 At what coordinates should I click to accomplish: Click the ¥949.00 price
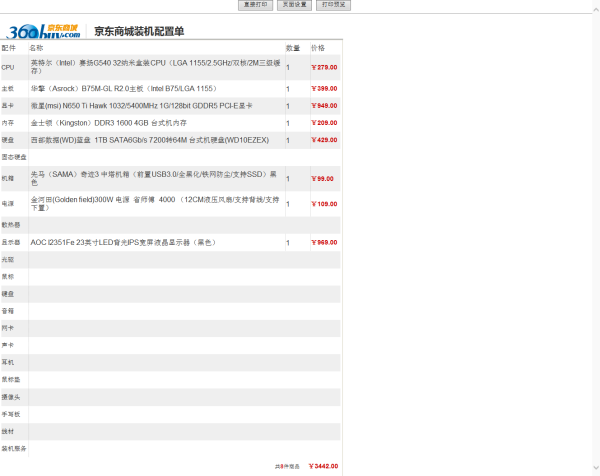[324, 106]
